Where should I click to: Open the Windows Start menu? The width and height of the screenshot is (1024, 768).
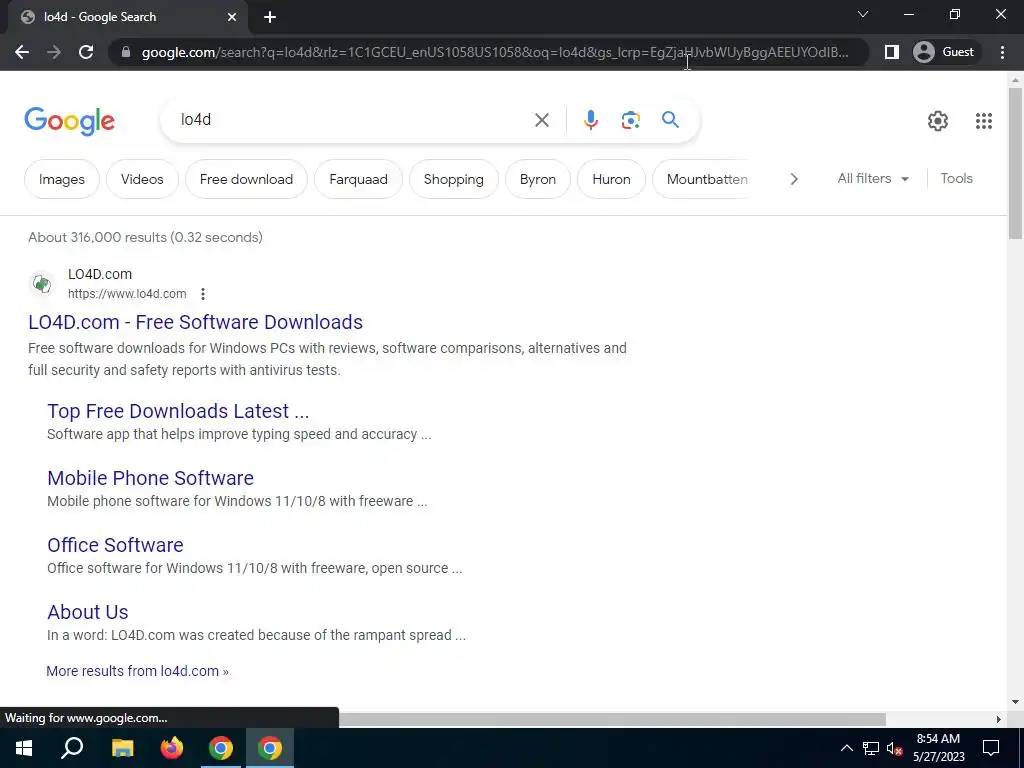pyautogui.click(x=24, y=748)
